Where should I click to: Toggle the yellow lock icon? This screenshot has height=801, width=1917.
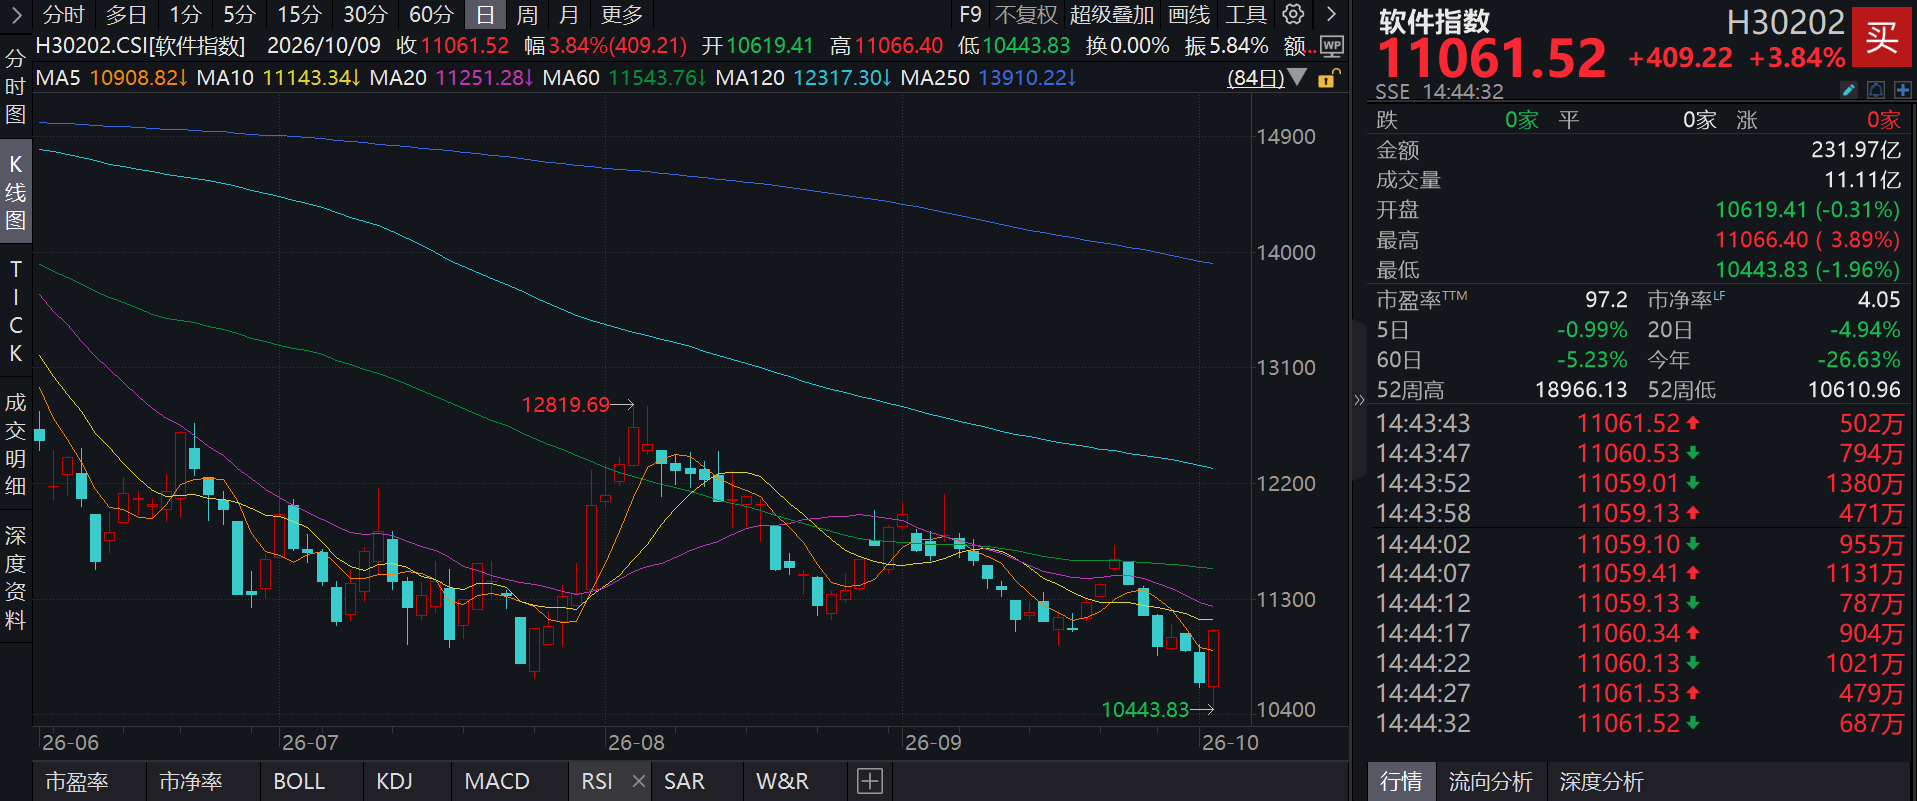[1328, 78]
